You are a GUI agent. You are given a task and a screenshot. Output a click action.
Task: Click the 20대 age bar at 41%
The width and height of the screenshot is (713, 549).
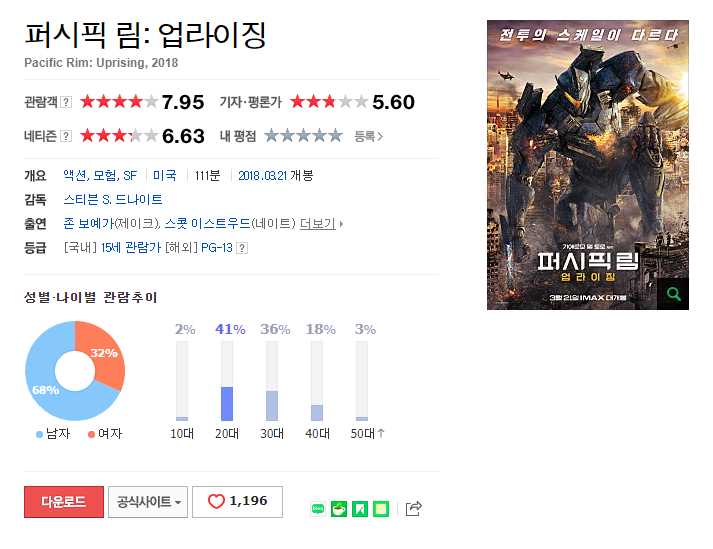pyautogui.click(x=227, y=381)
